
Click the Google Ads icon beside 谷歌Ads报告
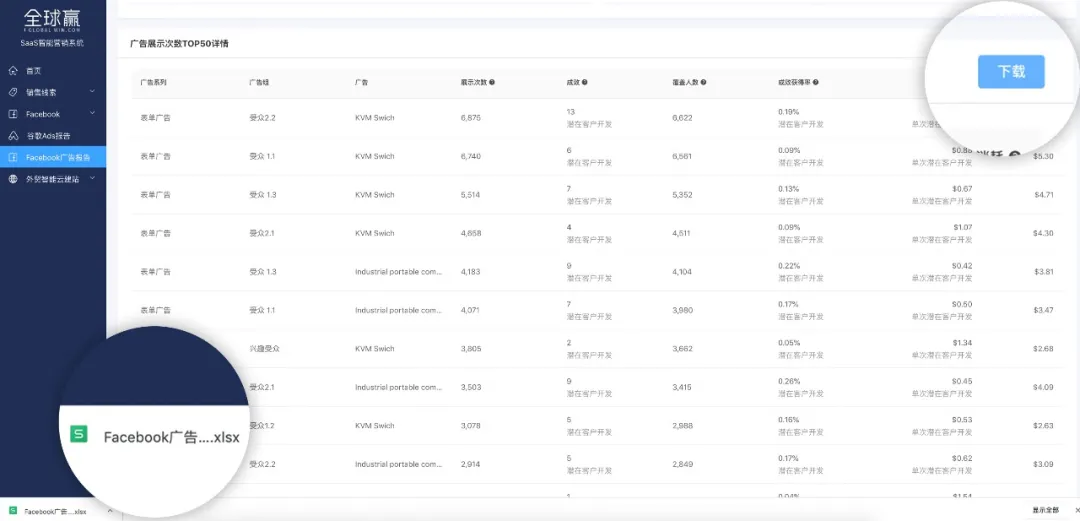tap(13, 136)
